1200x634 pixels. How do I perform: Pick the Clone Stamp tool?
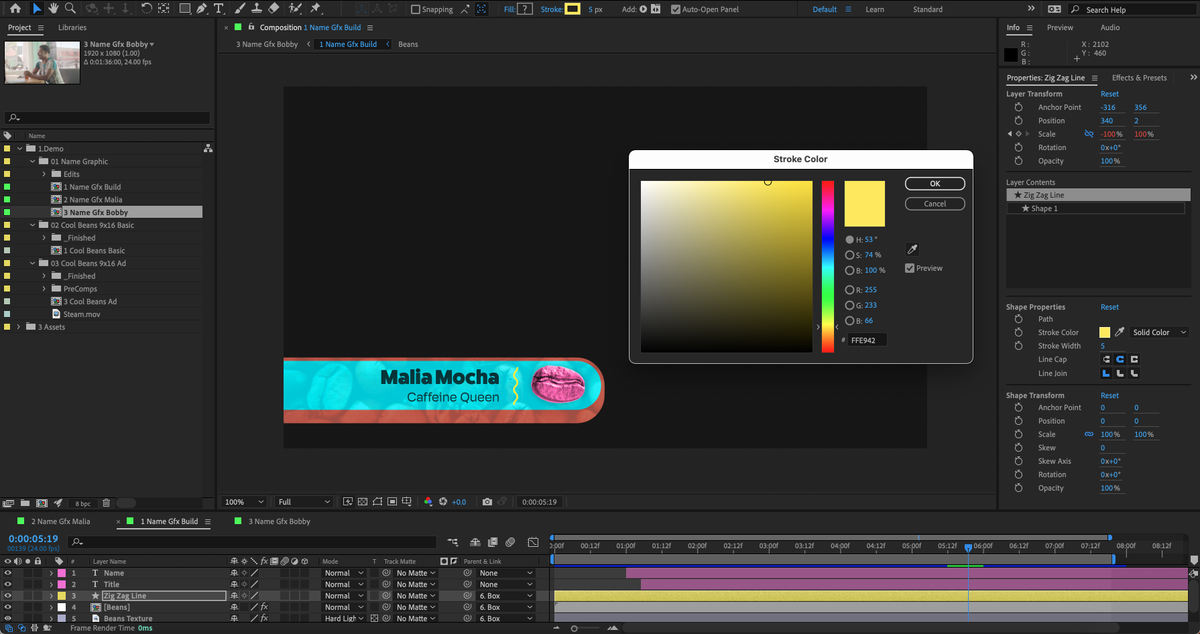pyautogui.click(x=256, y=9)
